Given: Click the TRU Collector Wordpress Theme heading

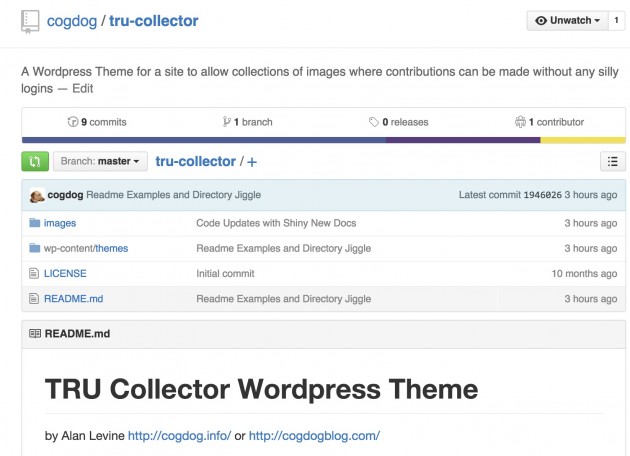Looking at the screenshot, I should pos(262,389).
